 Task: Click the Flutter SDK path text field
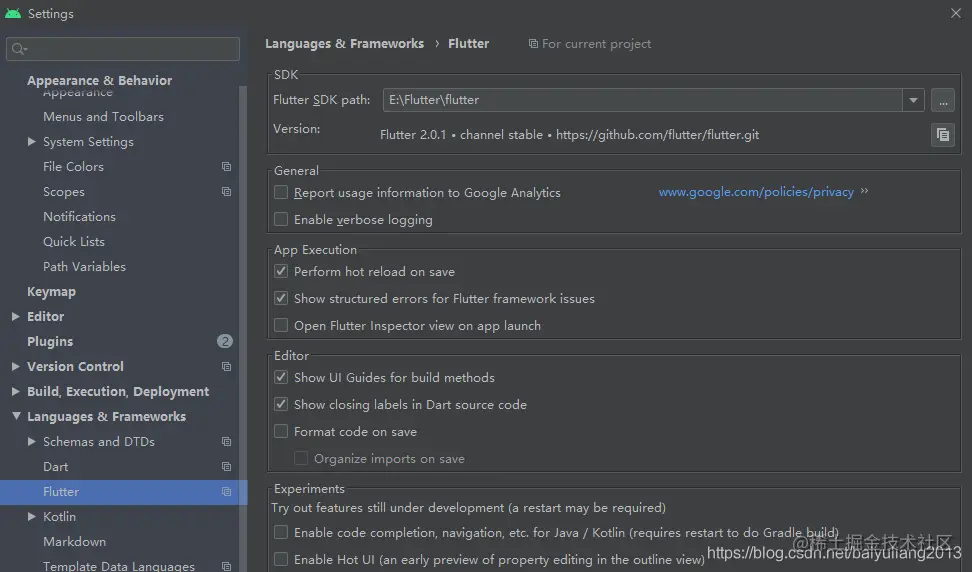(x=642, y=100)
